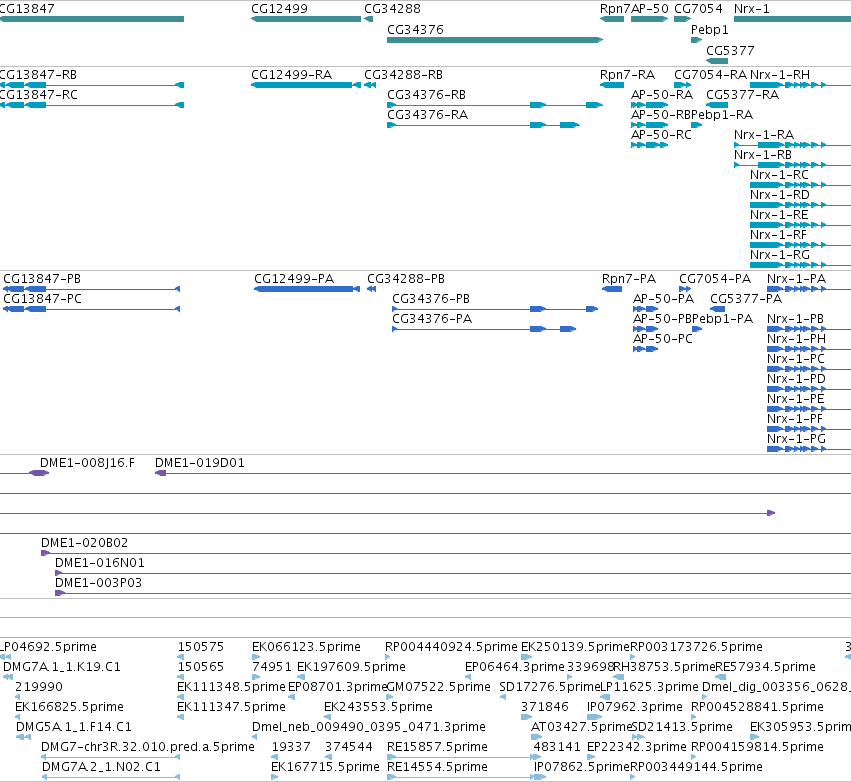
Task: Select the CG7054 gene label
Action: click(698, 9)
